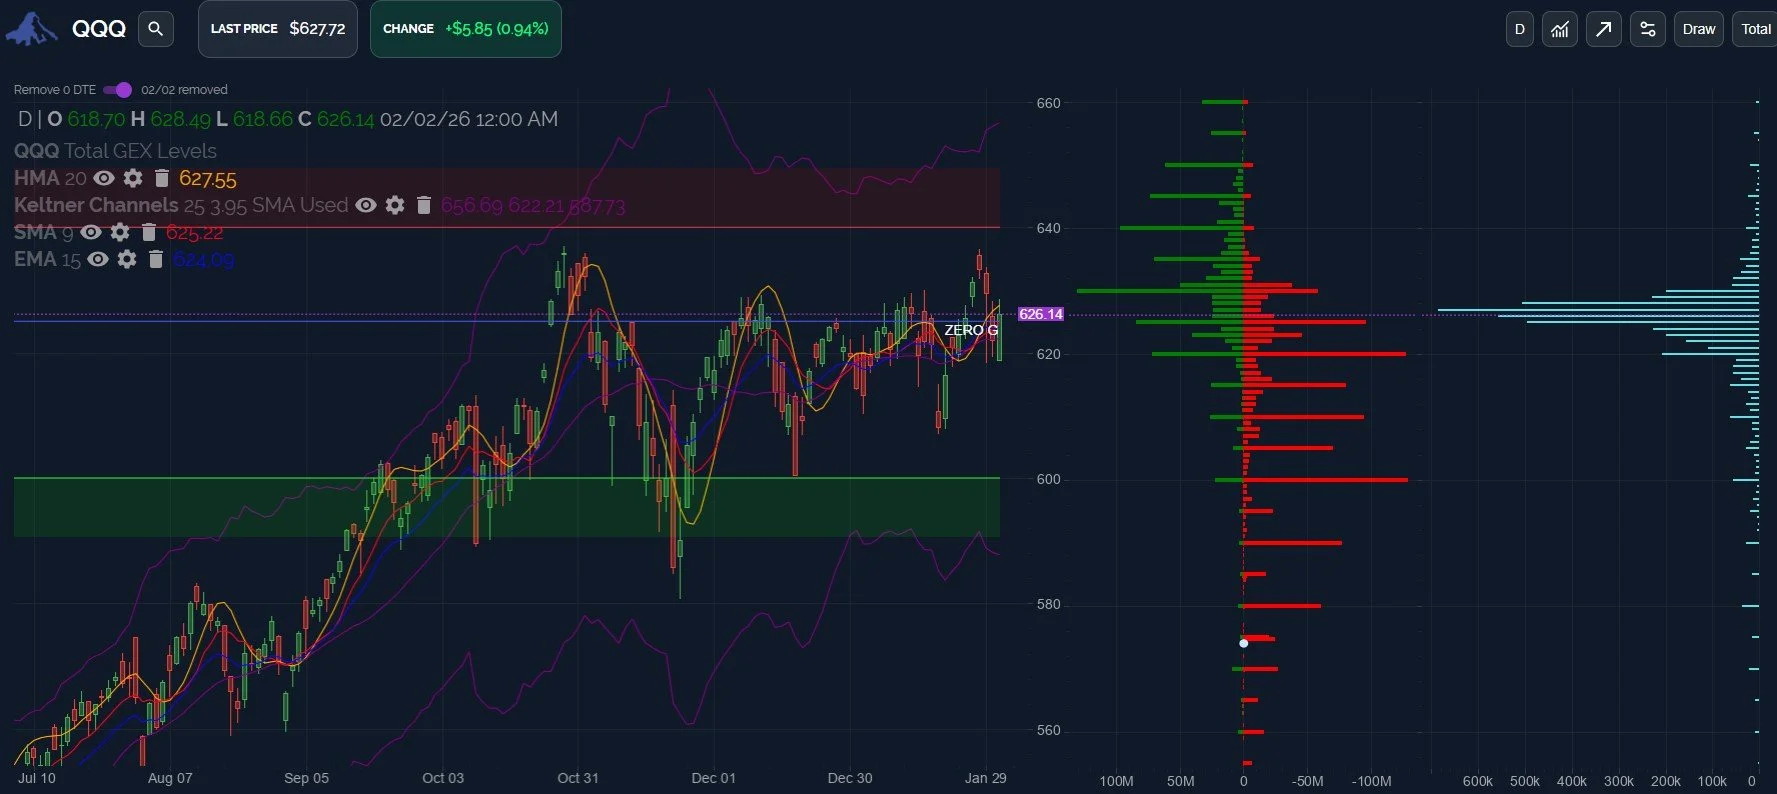
Task: Click the -100M gamma axis label
Action: coord(1371,781)
